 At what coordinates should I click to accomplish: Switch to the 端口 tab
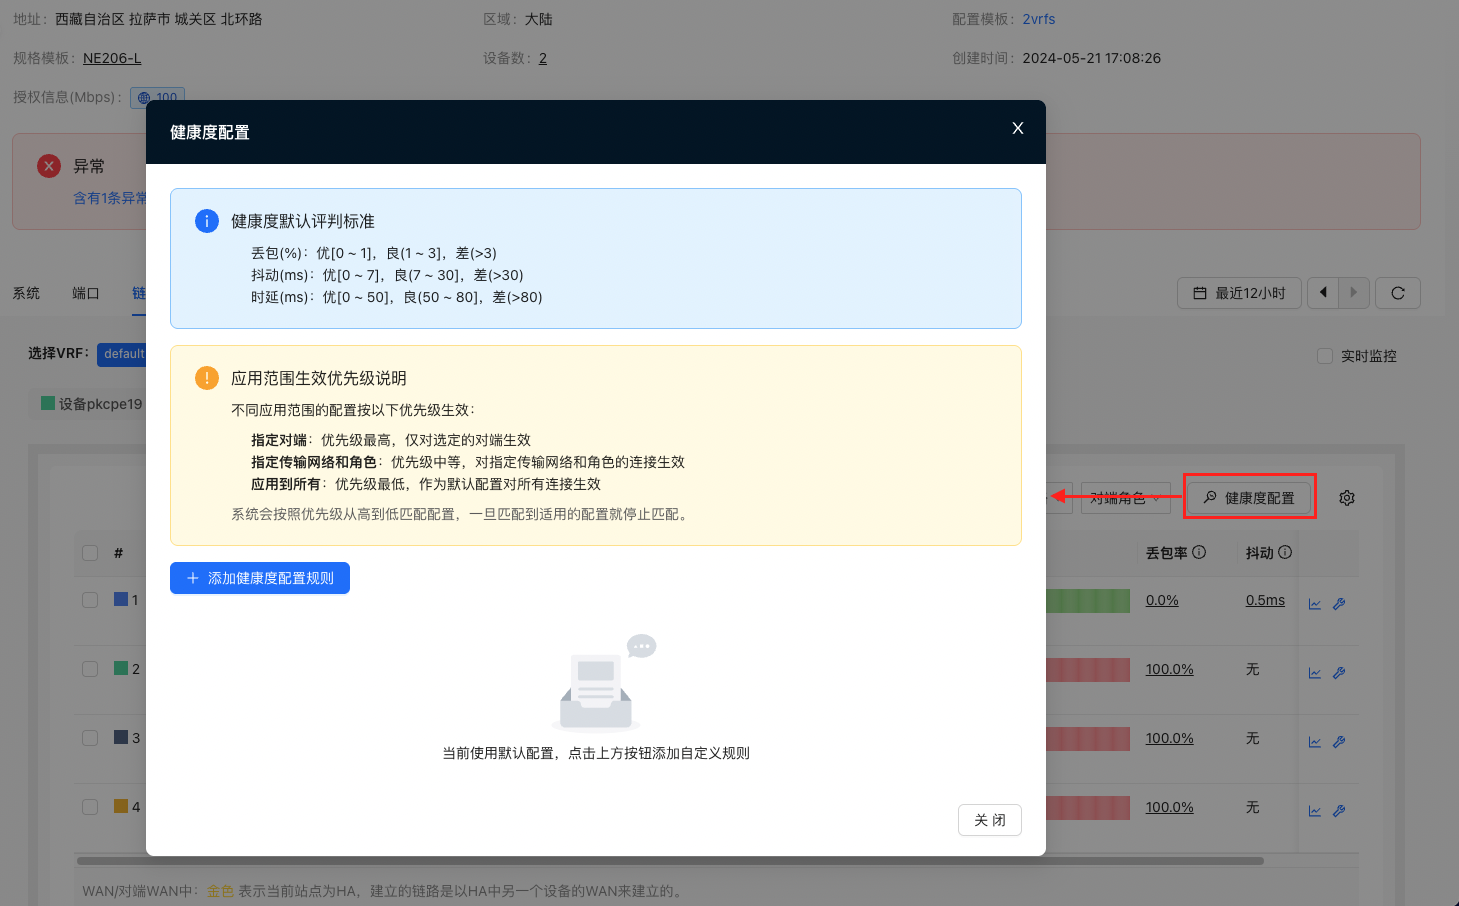click(84, 292)
